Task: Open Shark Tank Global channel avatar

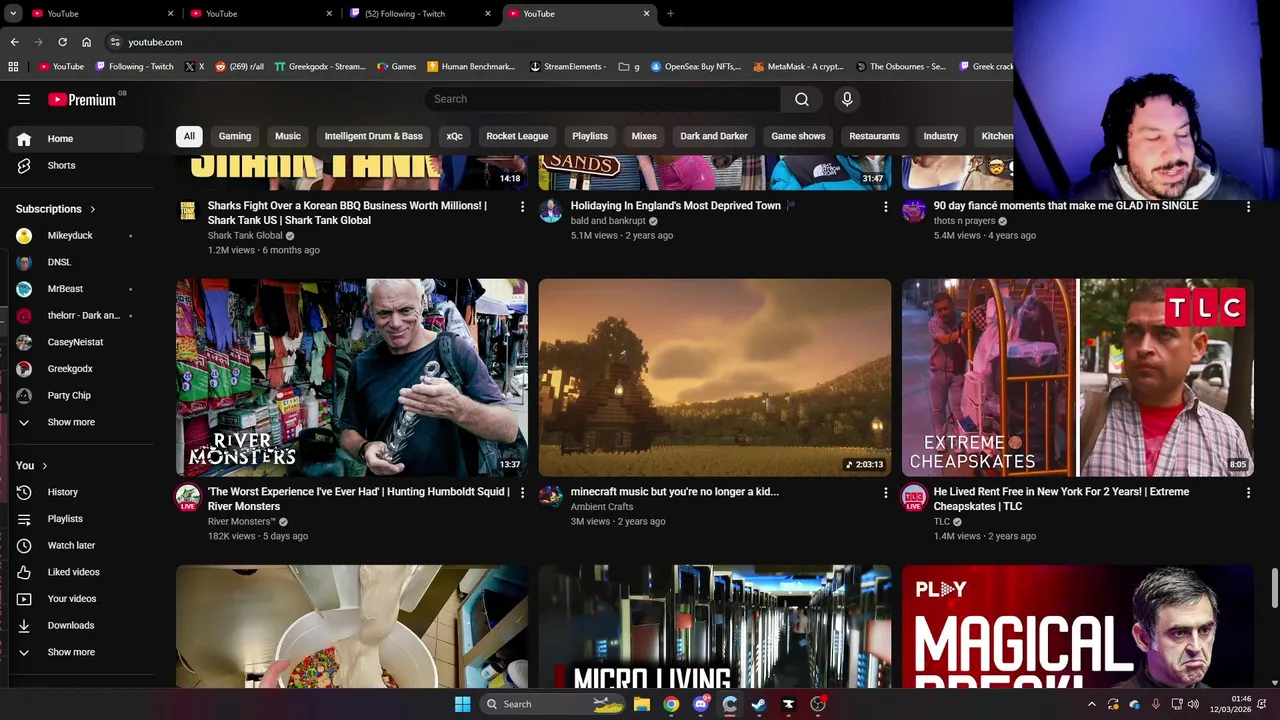Action: (188, 210)
